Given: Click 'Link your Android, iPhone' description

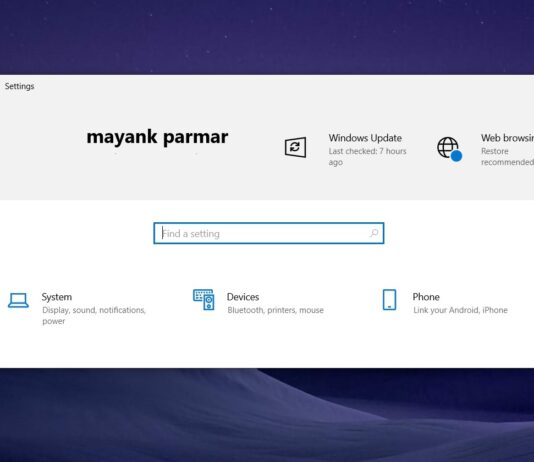Looking at the screenshot, I should [460, 310].
